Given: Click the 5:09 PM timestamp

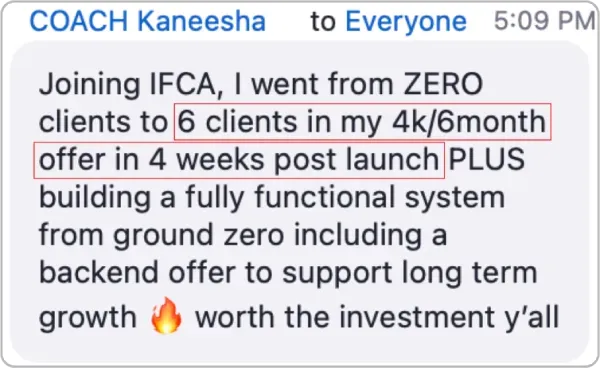Looking at the screenshot, I should point(545,21).
